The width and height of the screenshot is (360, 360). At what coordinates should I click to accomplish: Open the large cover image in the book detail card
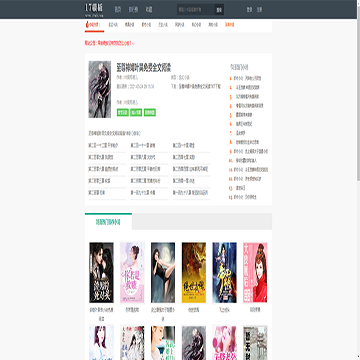(x=100, y=89)
